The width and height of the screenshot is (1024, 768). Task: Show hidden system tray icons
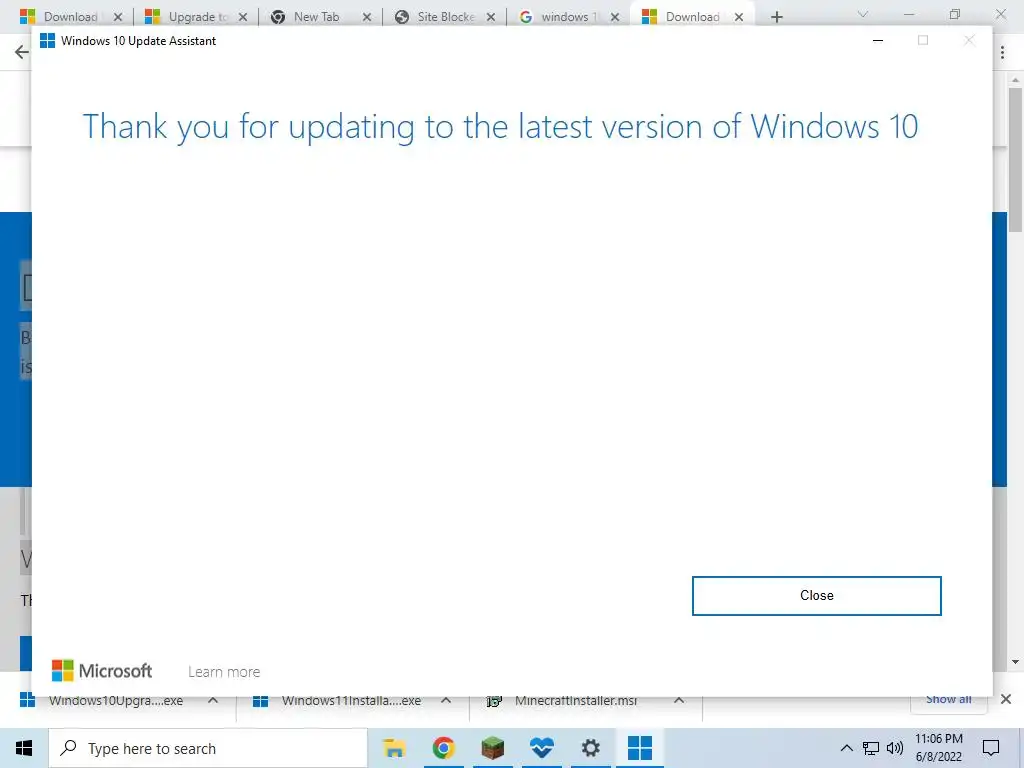(846, 748)
